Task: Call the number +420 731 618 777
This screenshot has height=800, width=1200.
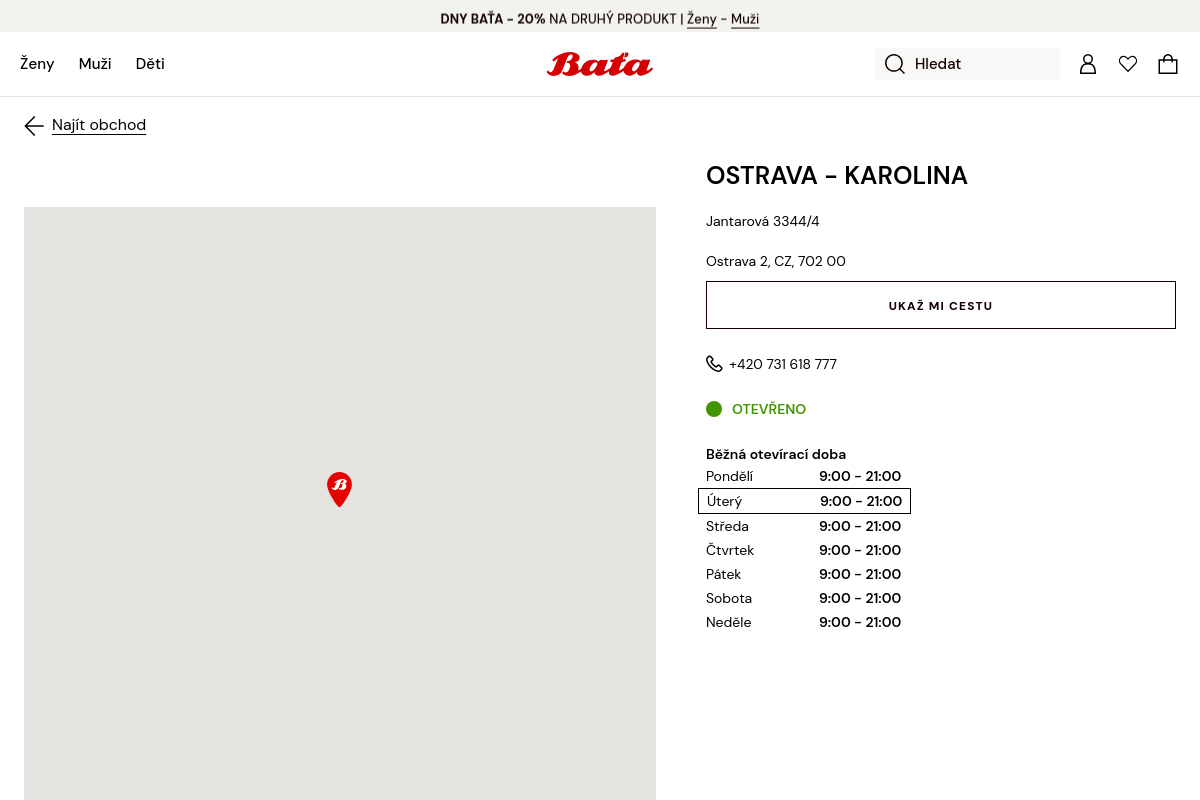Action: point(783,364)
